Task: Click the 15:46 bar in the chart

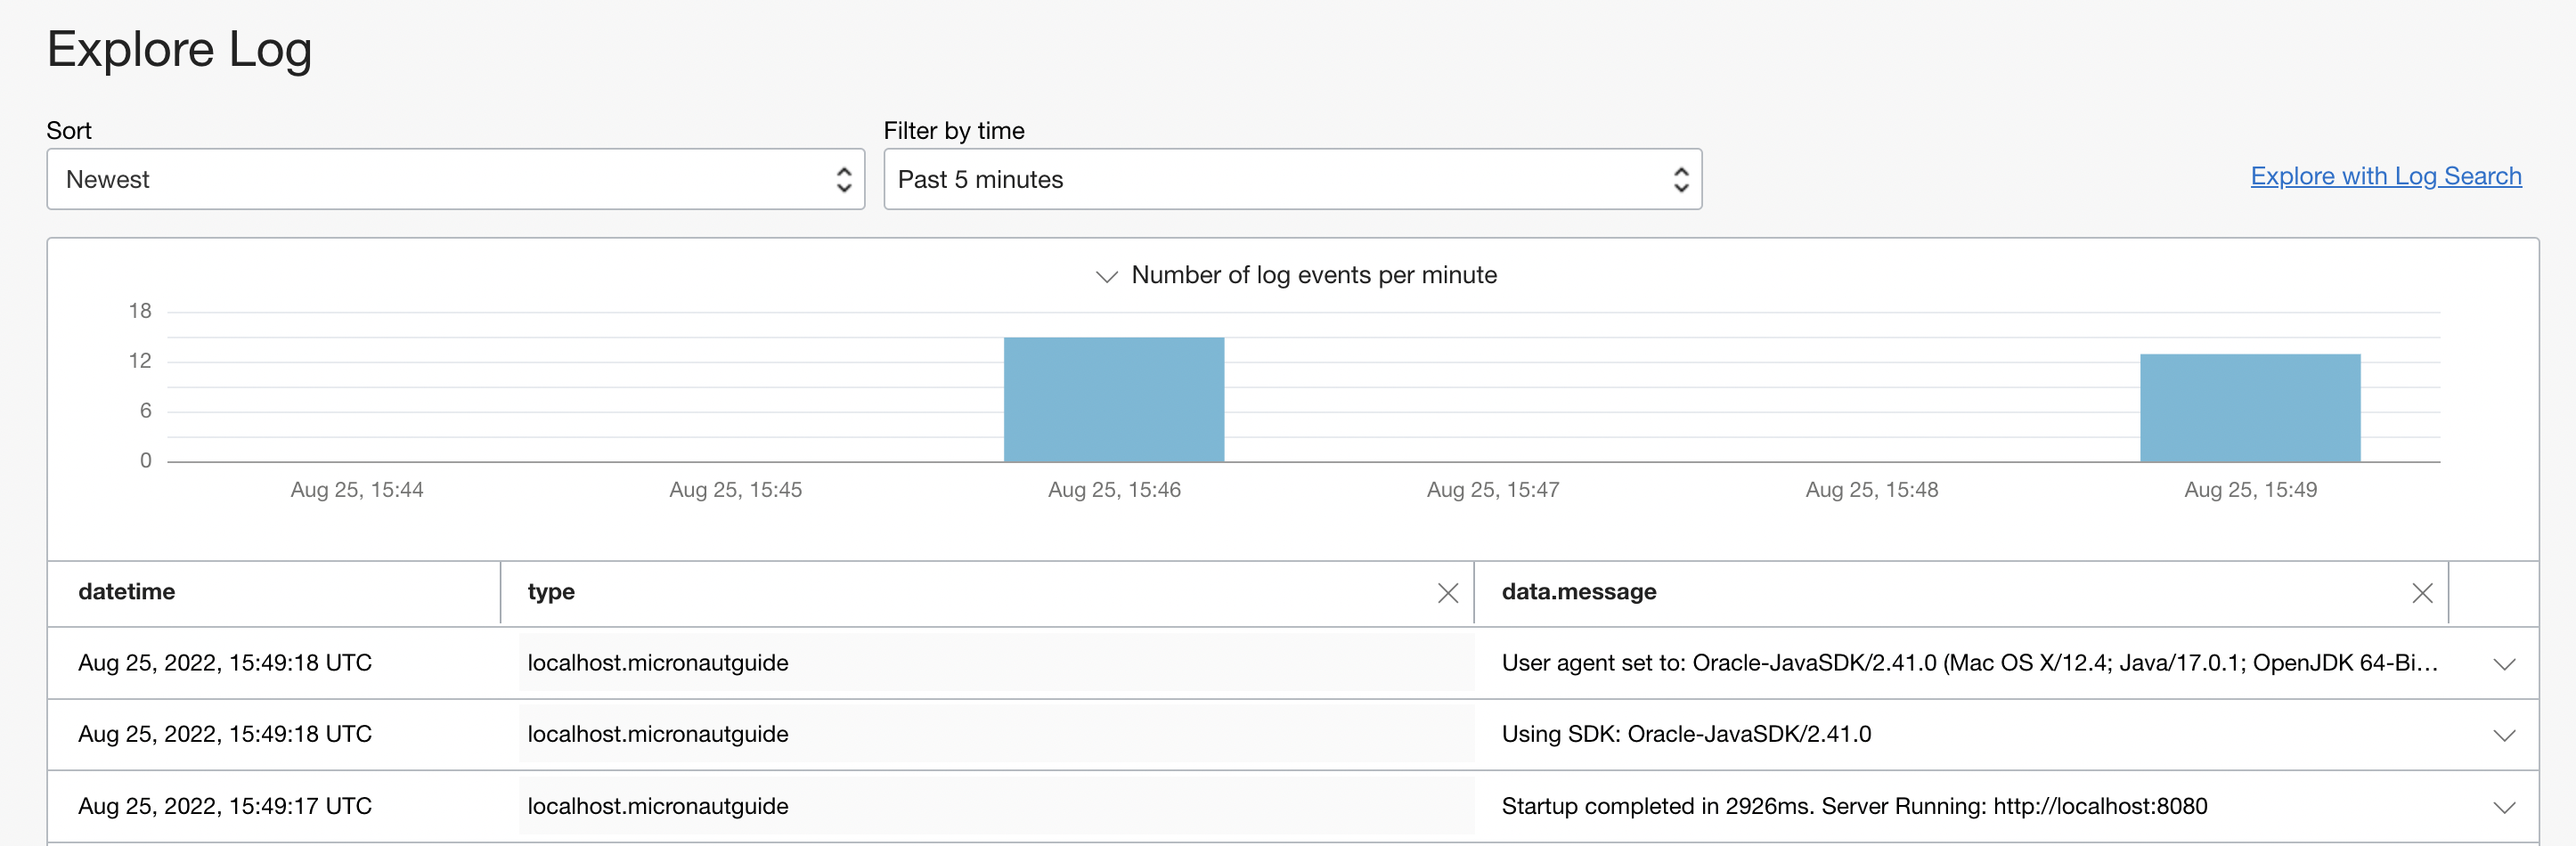Action: point(1113,399)
